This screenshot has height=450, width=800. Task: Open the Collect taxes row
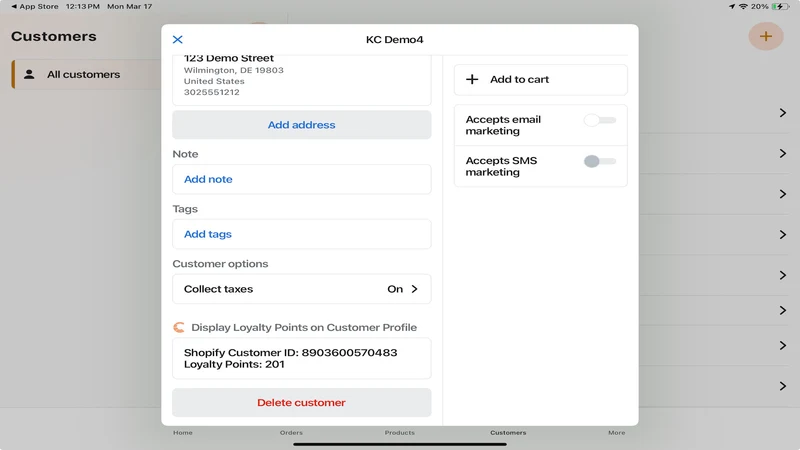click(x=302, y=289)
